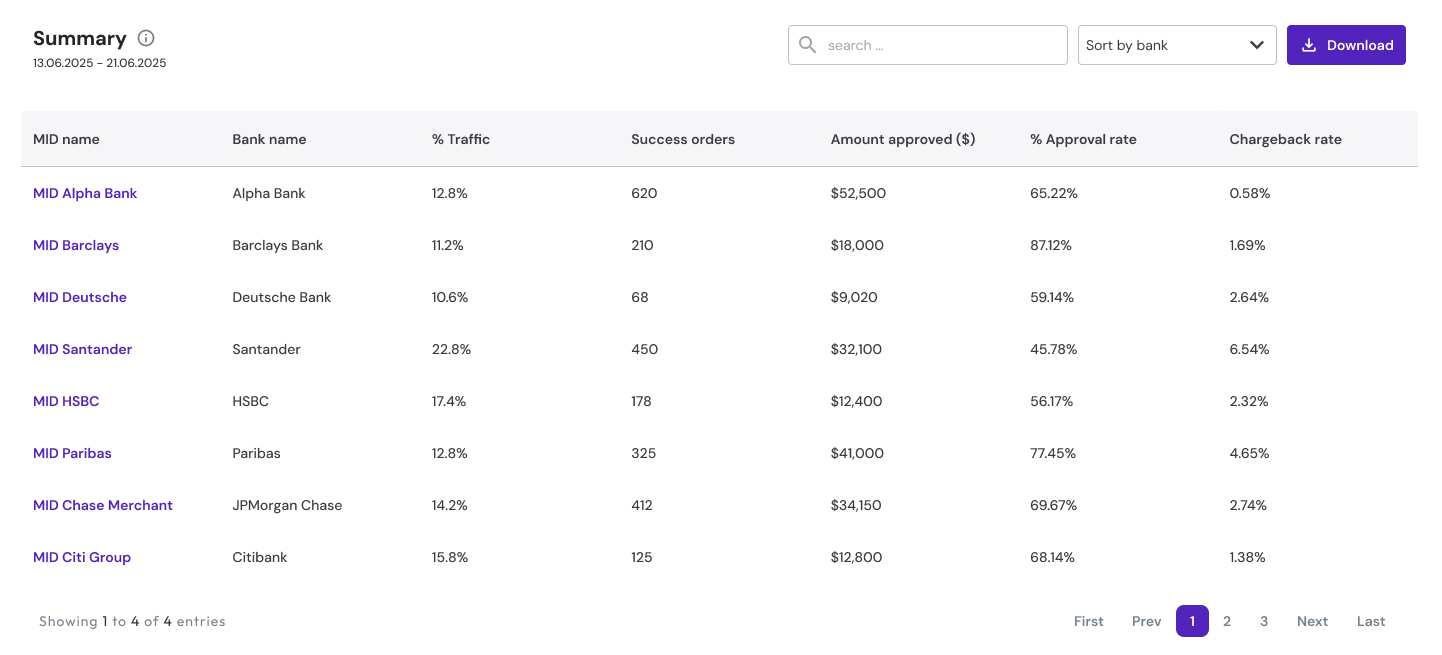Go to the Prev page

pyautogui.click(x=1147, y=621)
